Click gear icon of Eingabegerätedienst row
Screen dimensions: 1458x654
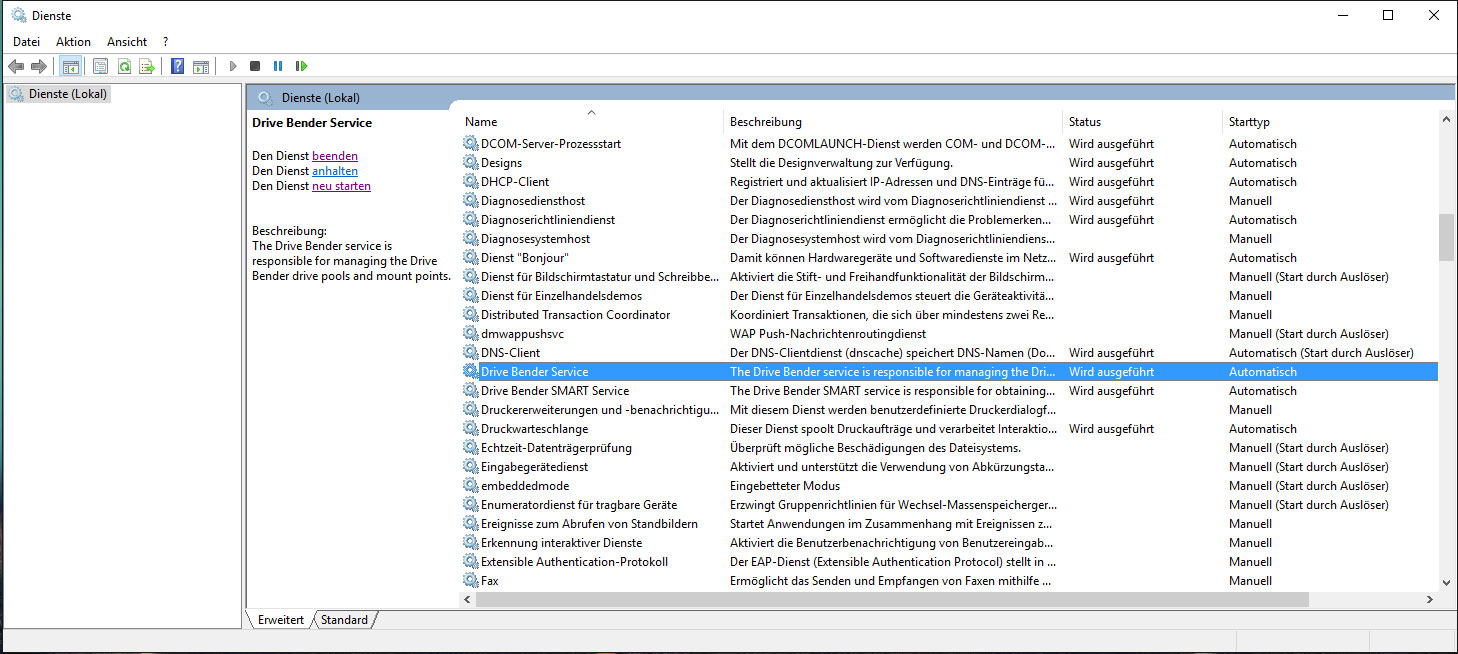pyautogui.click(x=471, y=466)
